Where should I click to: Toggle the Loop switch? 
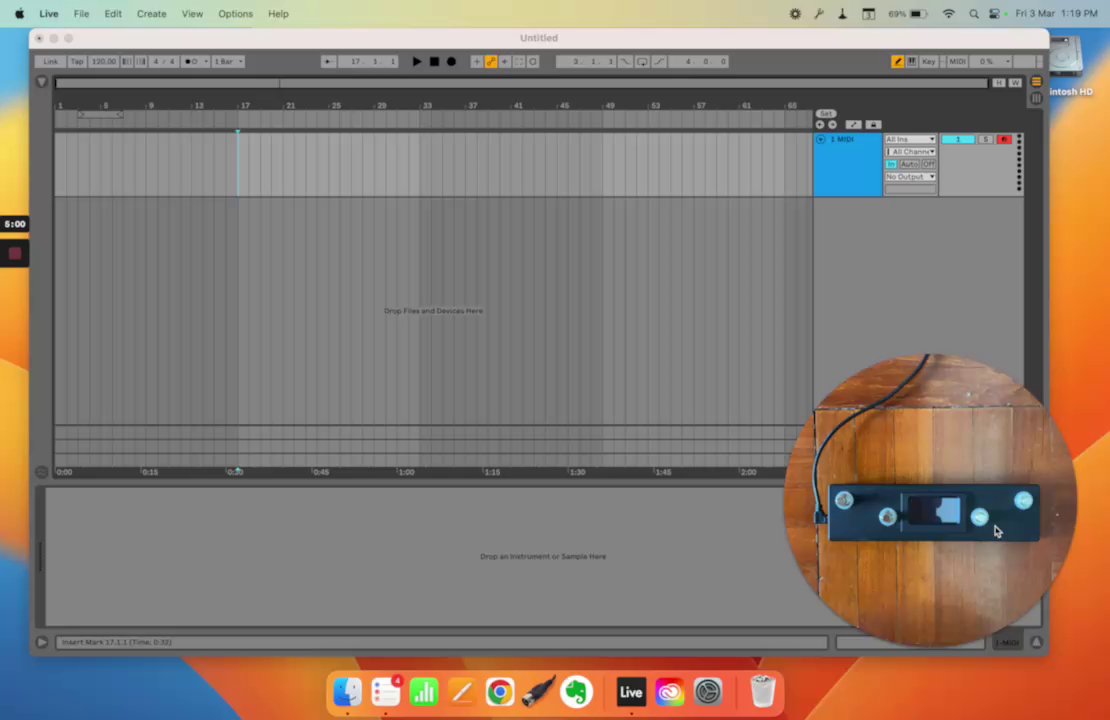coord(642,62)
